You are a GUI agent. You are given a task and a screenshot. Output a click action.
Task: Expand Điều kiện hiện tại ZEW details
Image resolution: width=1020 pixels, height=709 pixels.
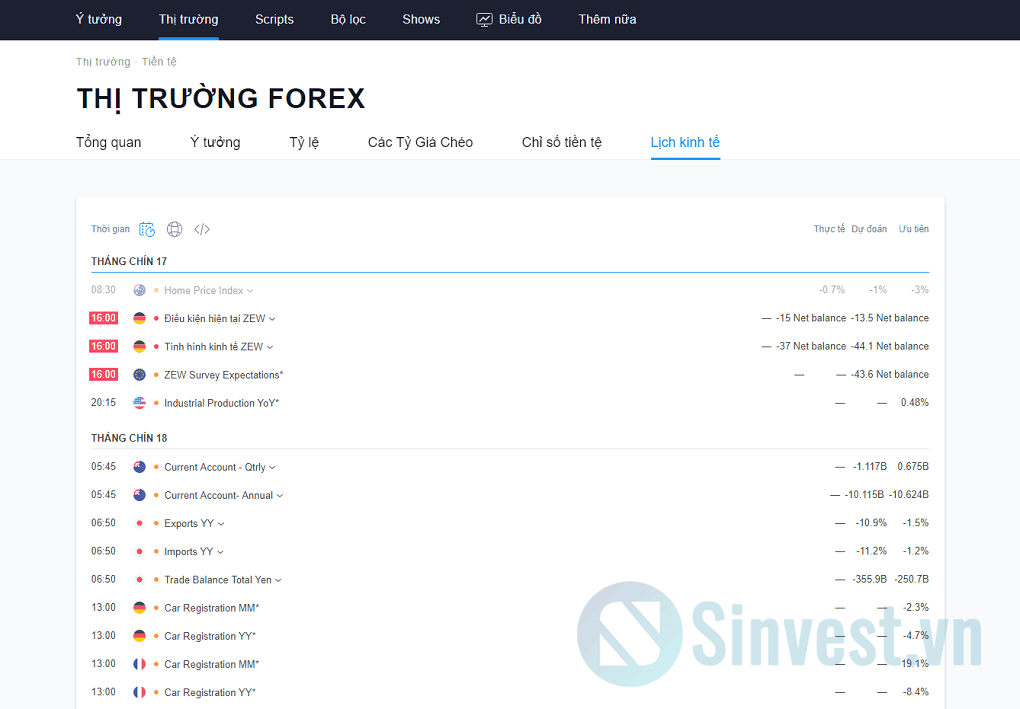272,319
